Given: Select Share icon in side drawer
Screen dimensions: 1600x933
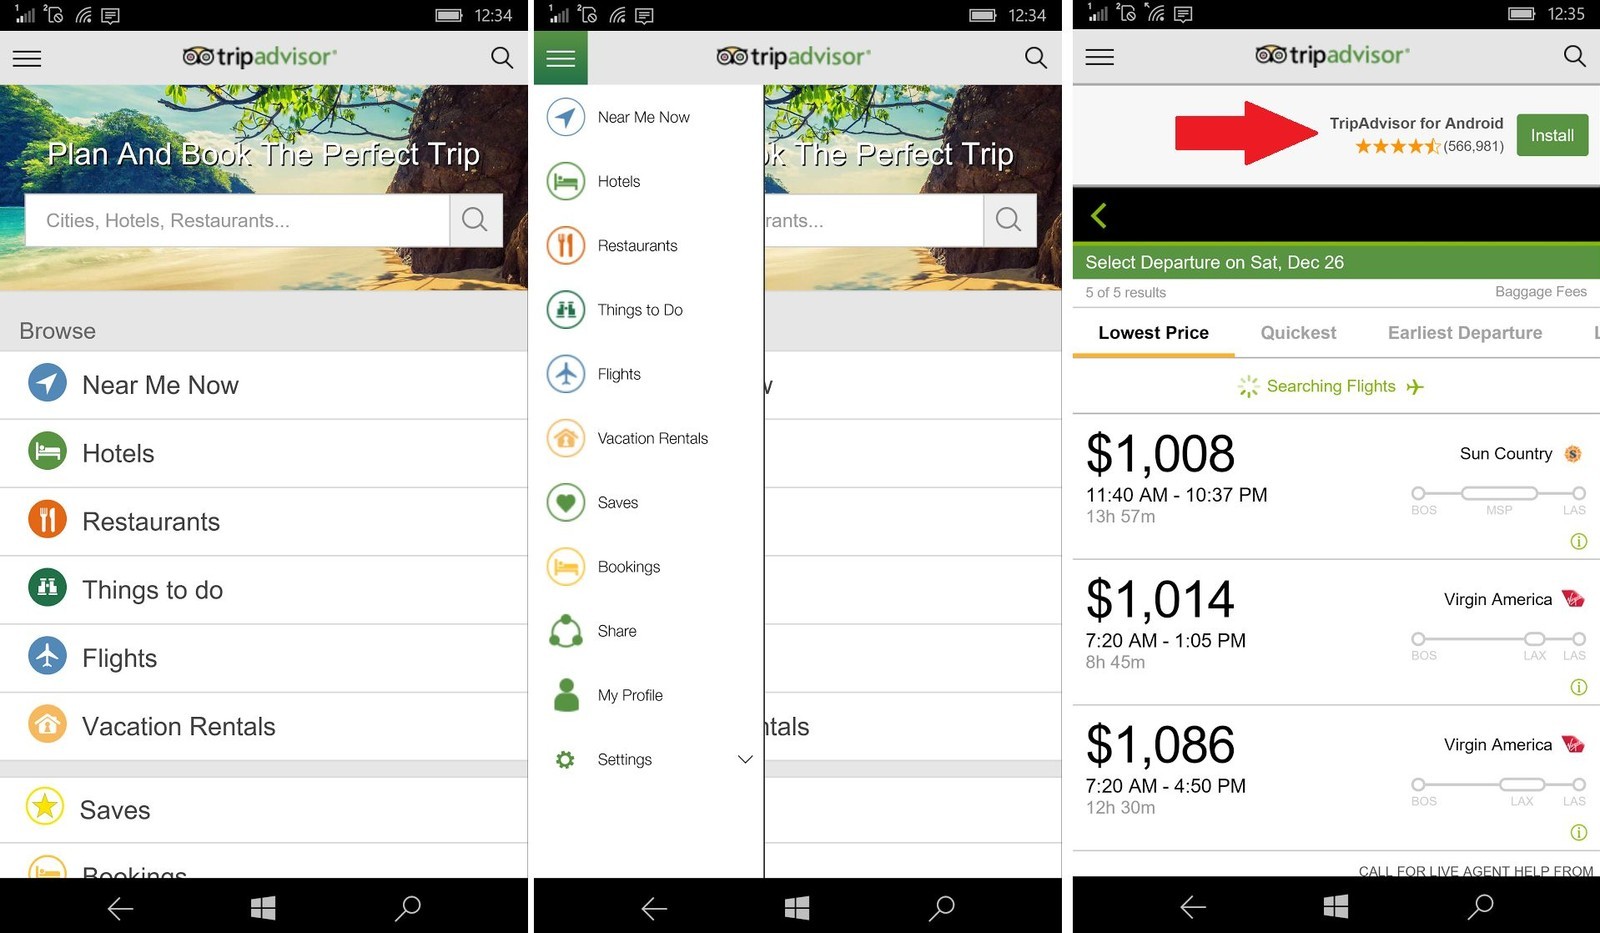Looking at the screenshot, I should coord(566,631).
